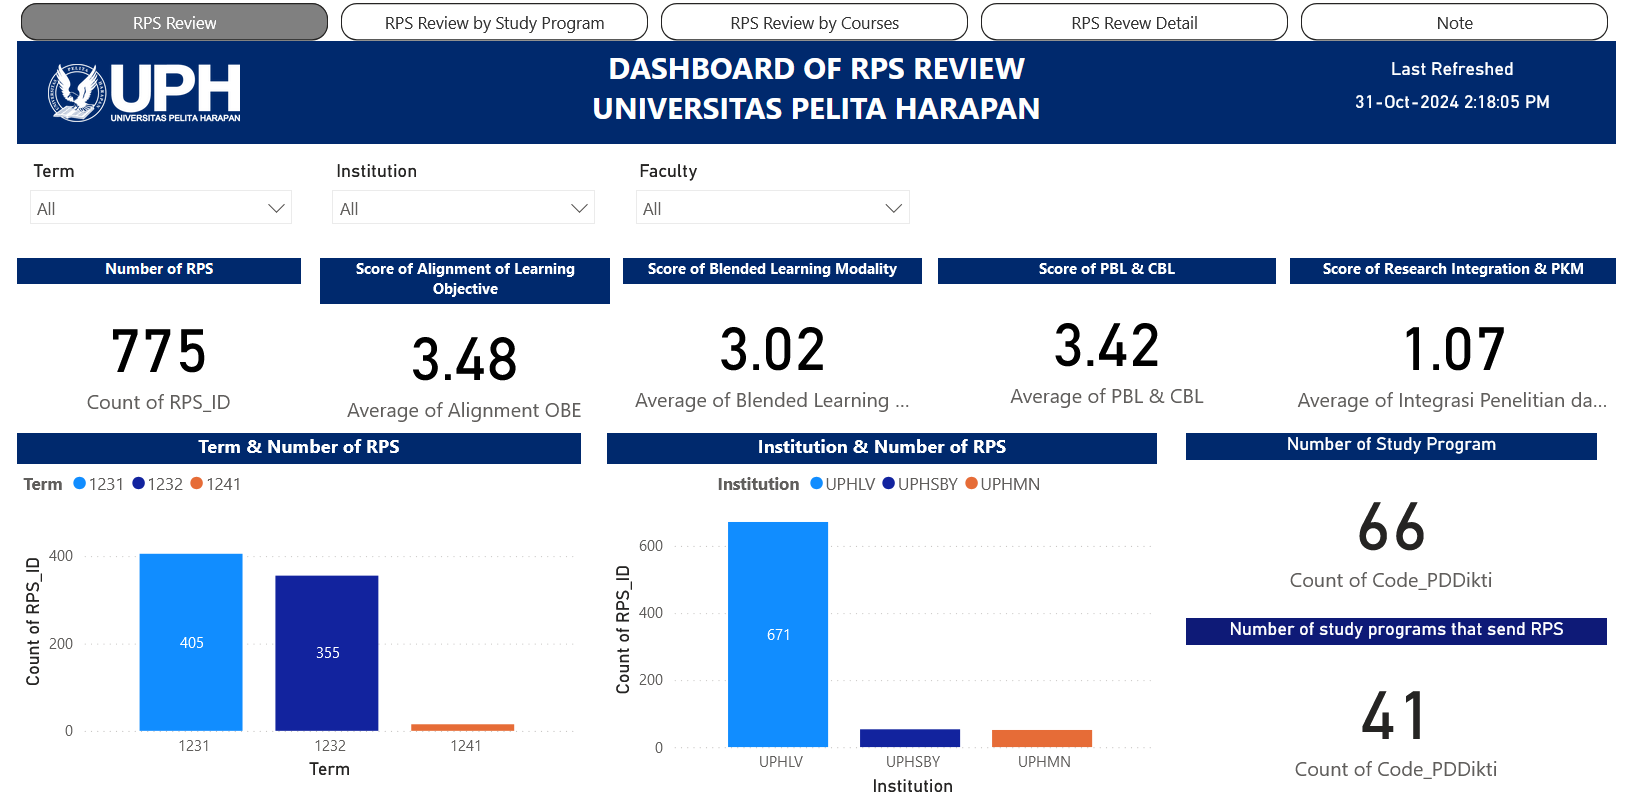
Task: Select the 1231 legend color dot
Action: click(x=80, y=483)
